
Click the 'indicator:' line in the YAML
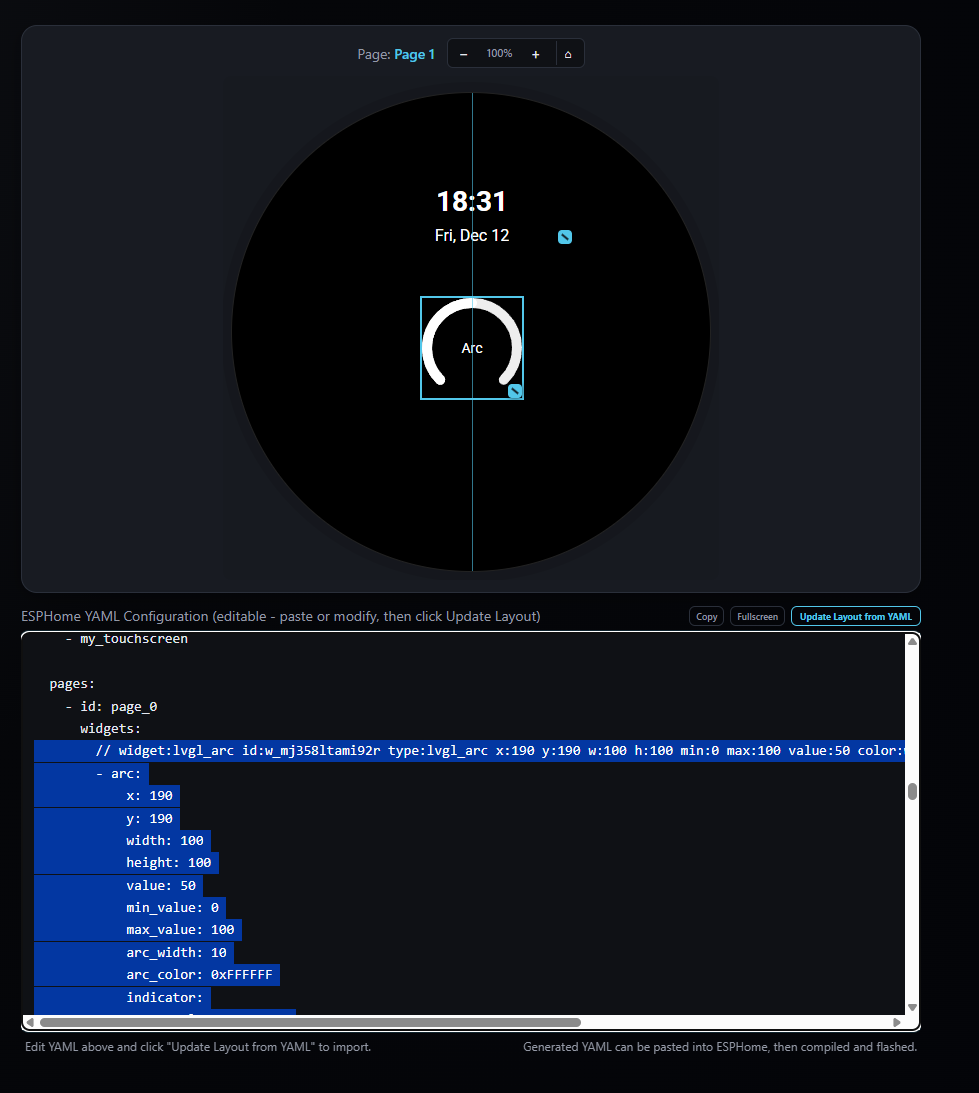click(165, 998)
